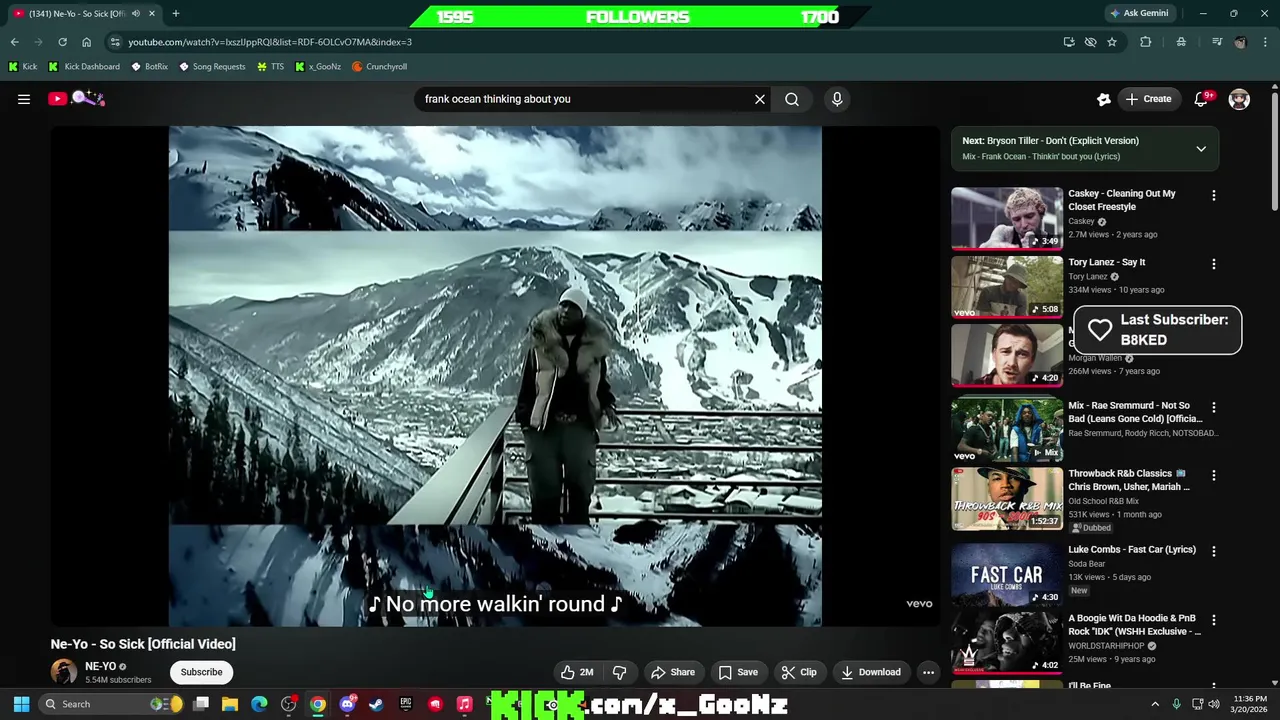
Task: Open the Crunchyroll bookmark
Action: pos(379,66)
